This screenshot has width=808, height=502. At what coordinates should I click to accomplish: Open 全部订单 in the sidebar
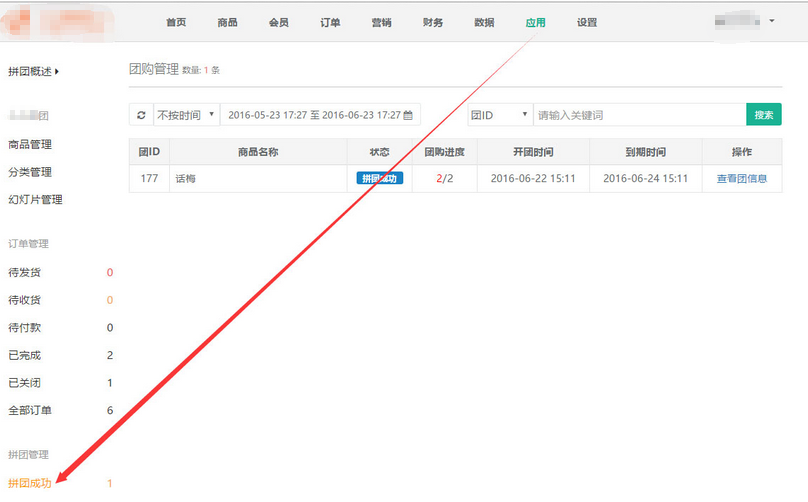30,410
